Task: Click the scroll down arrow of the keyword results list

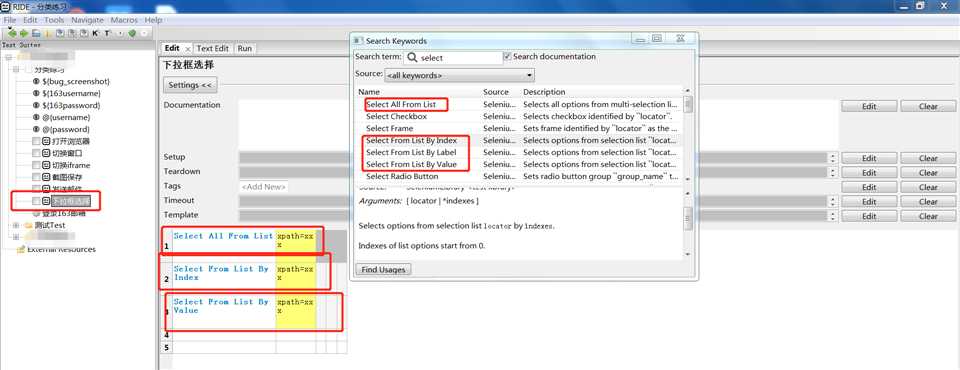Action: coord(688,178)
